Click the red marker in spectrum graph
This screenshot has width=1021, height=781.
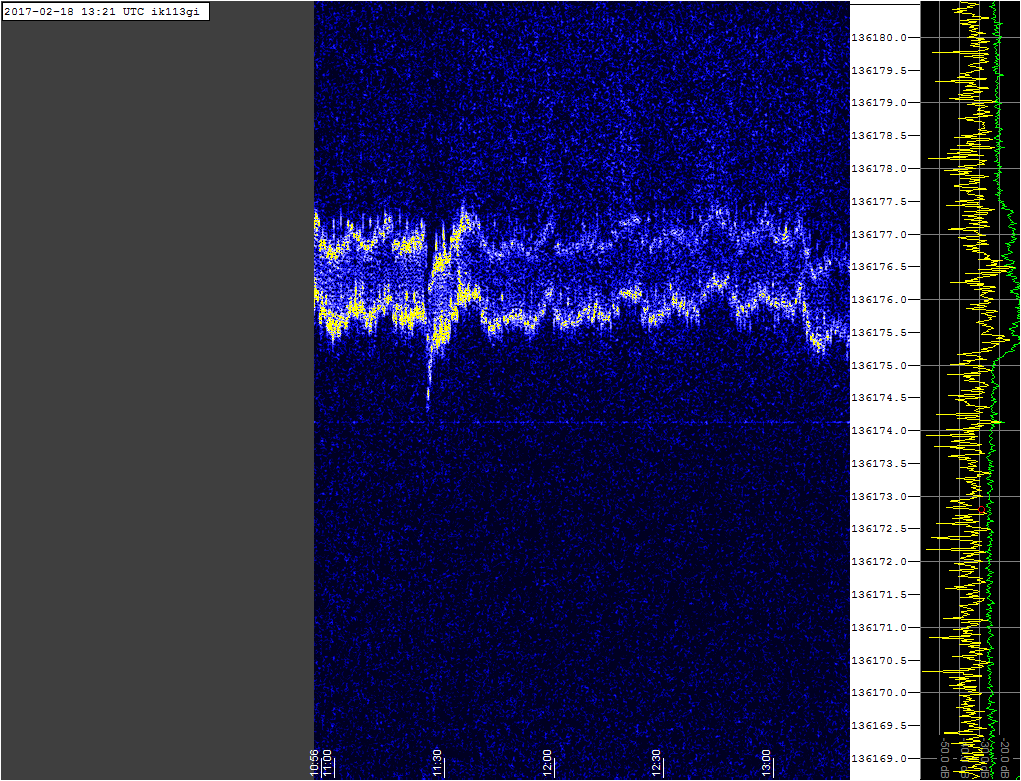pos(982,510)
